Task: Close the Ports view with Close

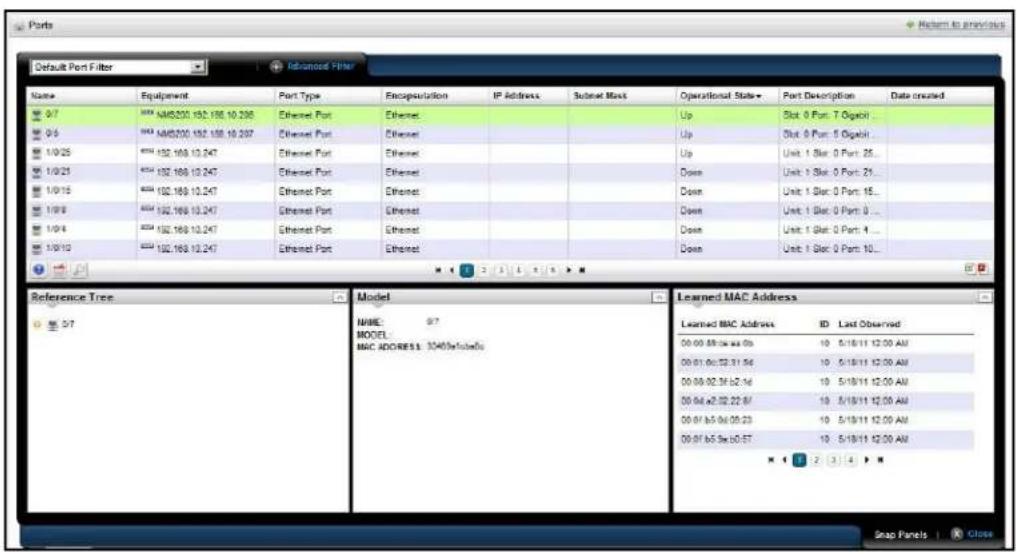Action: pos(972,534)
